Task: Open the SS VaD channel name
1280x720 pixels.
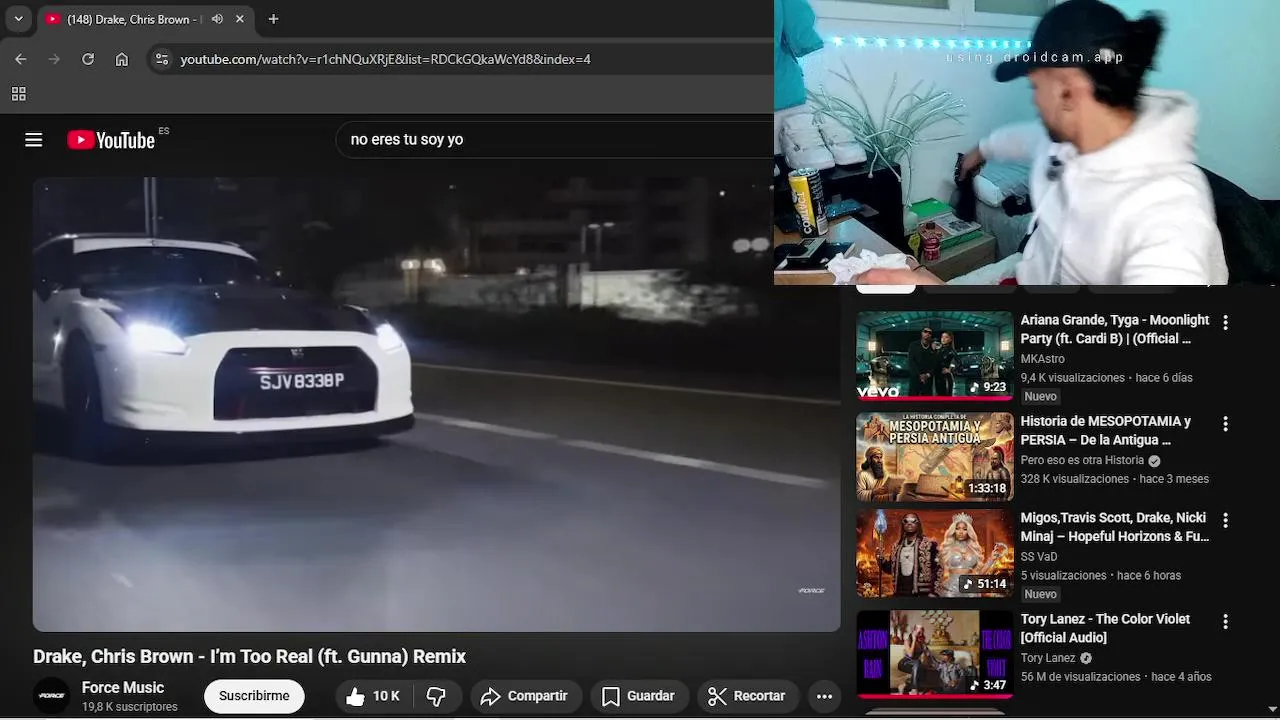Action: (1039, 557)
